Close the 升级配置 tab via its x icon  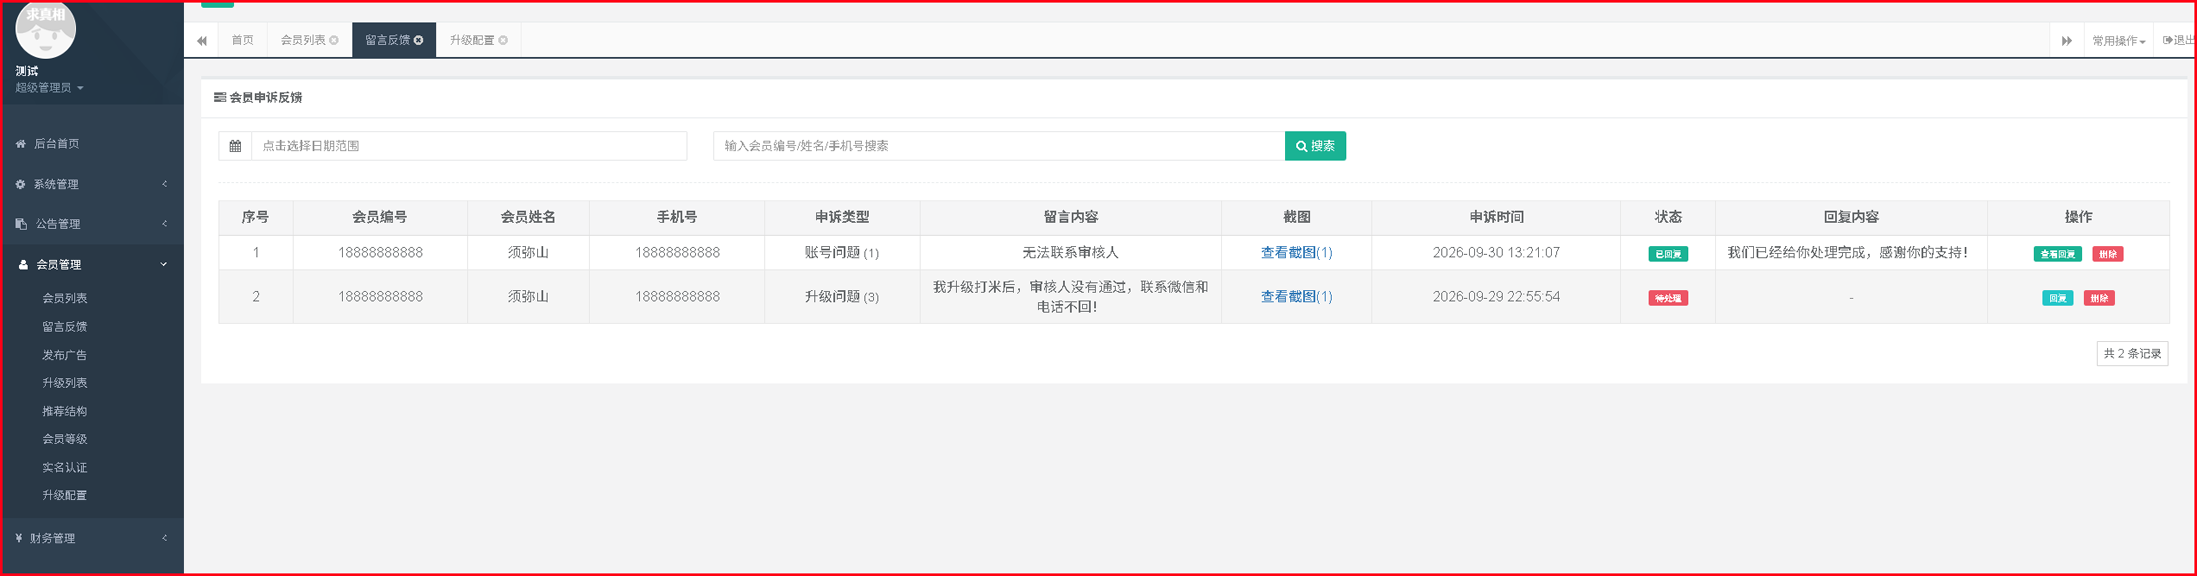(503, 41)
